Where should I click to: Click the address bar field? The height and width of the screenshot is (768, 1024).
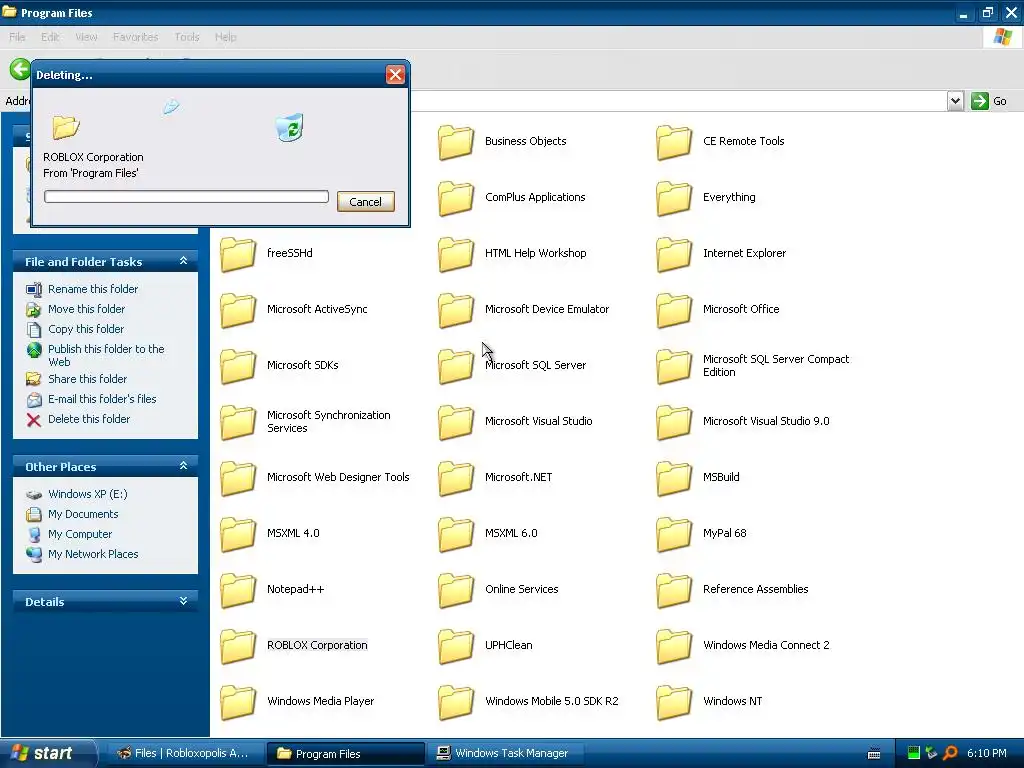click(677, 101)
